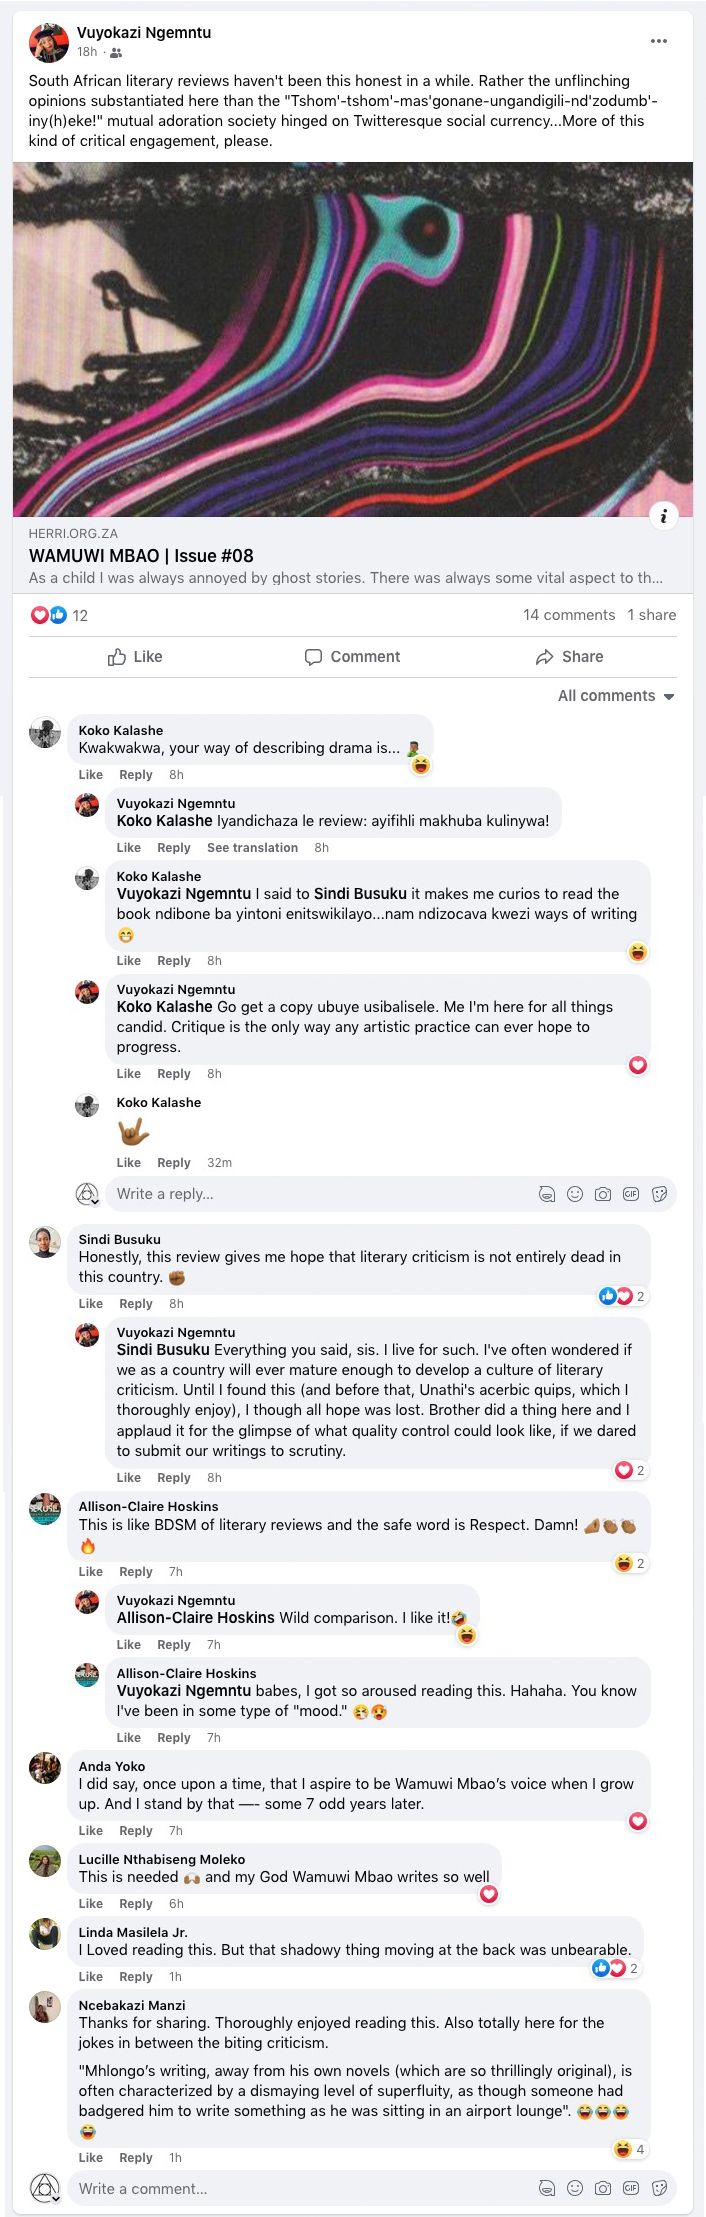
Task: Open the sticker picker in the bottom comment box
Action: [x=659, y=2188]
